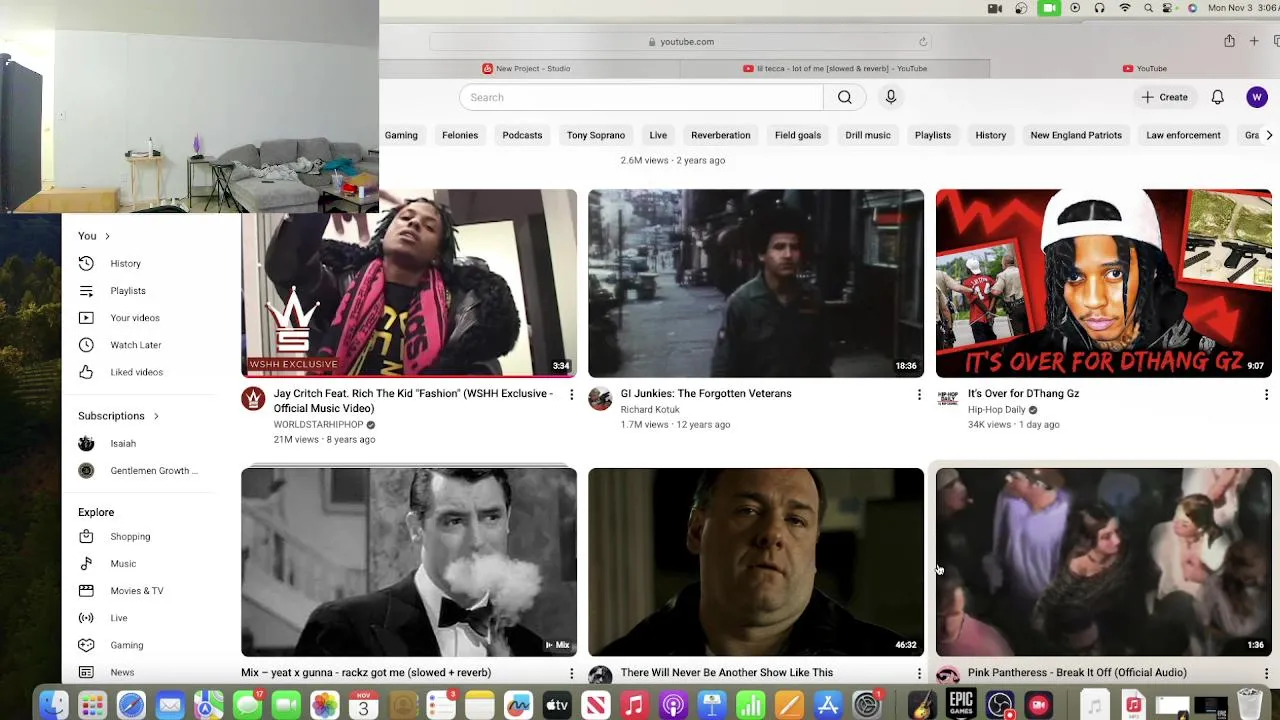
Task: Open a new Safari tab with plus
Action: pos(1254,41)
